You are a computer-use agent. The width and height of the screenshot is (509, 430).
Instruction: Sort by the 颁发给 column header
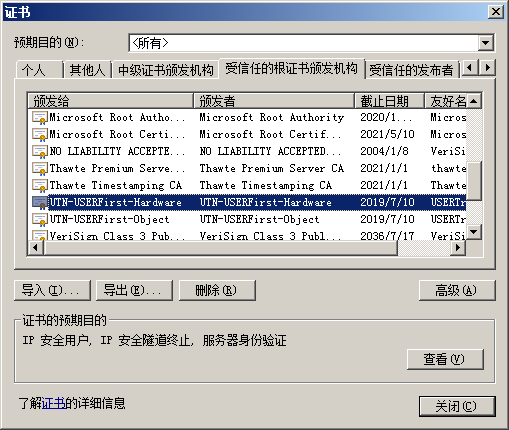tap(110, 101)
